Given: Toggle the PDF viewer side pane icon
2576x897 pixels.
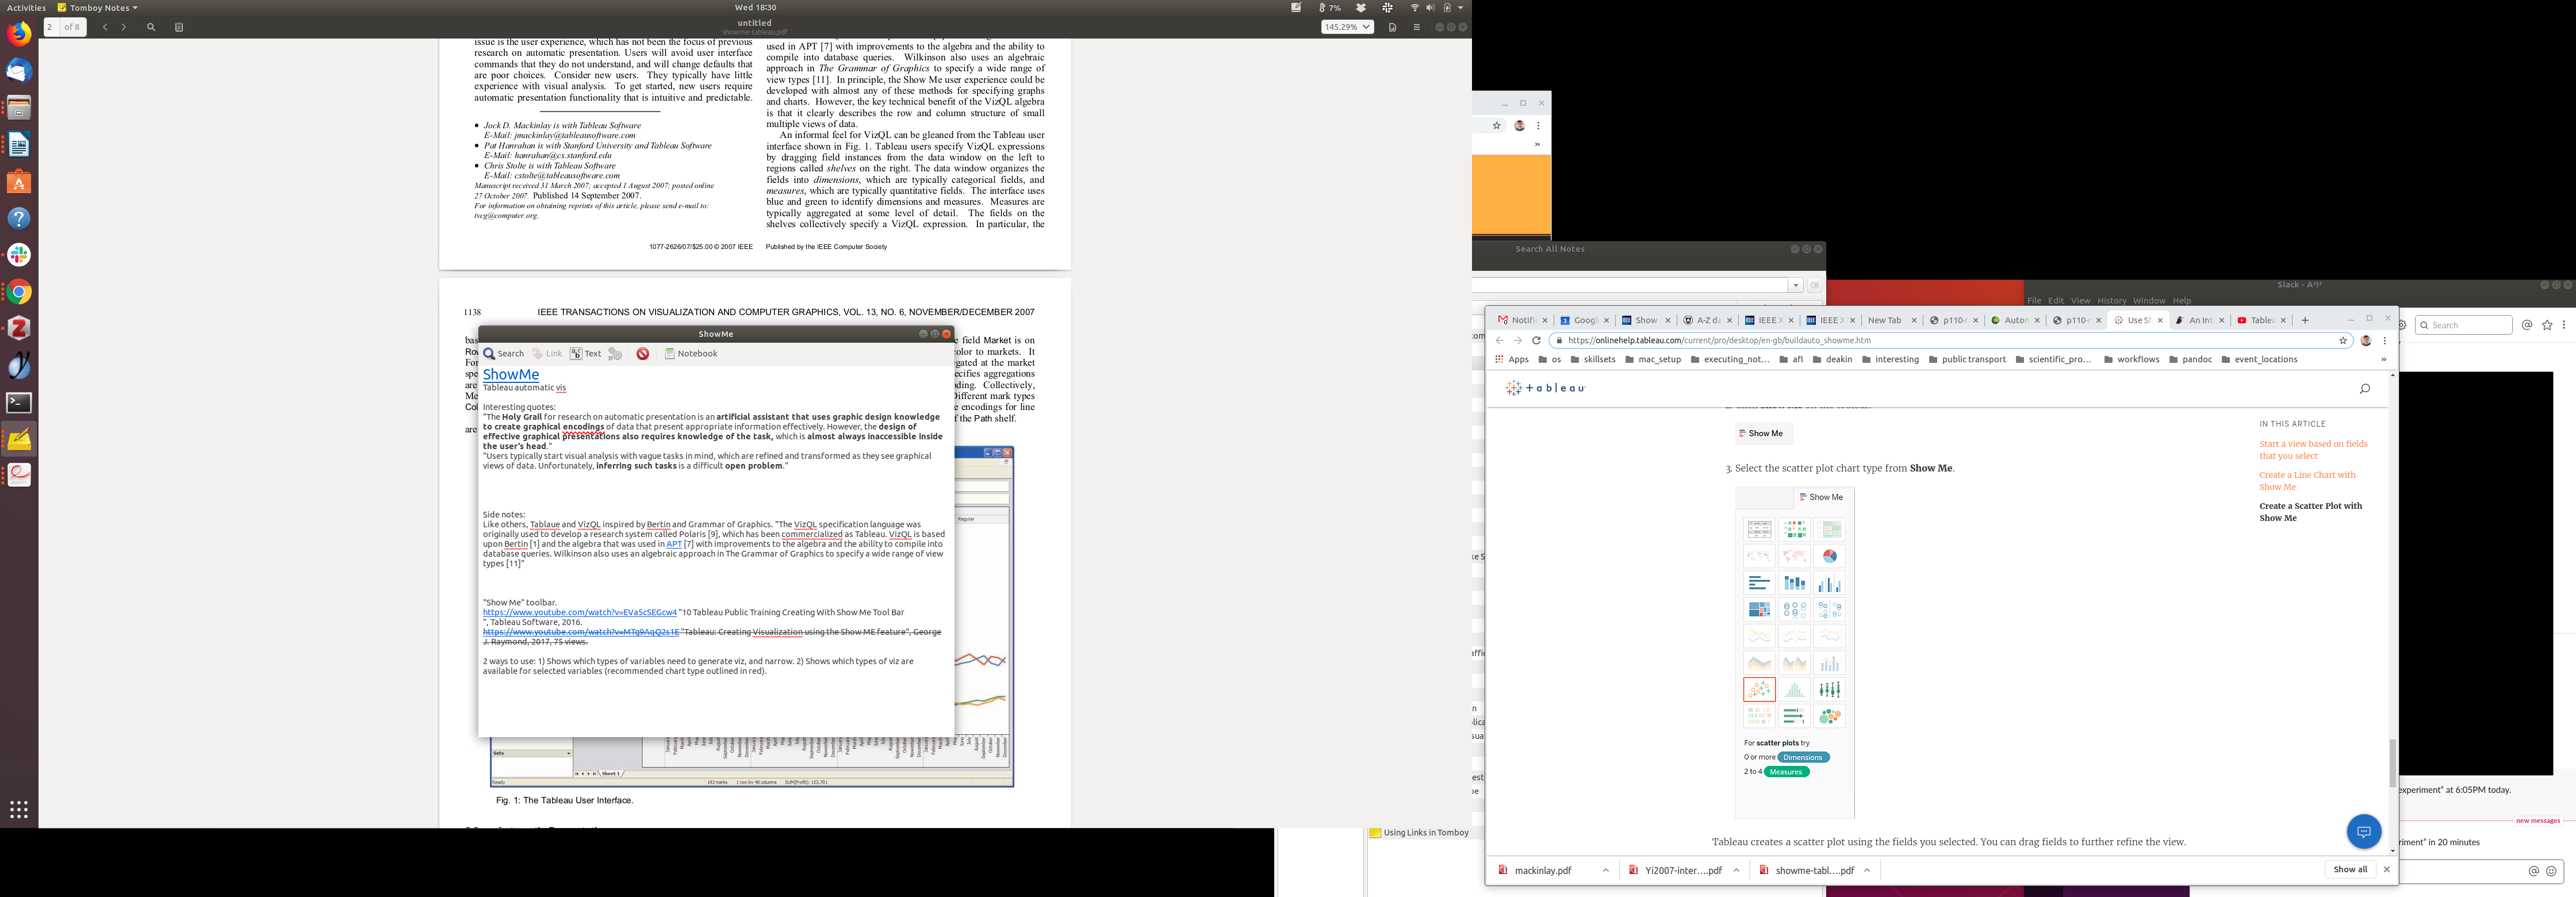Looking at the screenshot, I should (179, 27).
